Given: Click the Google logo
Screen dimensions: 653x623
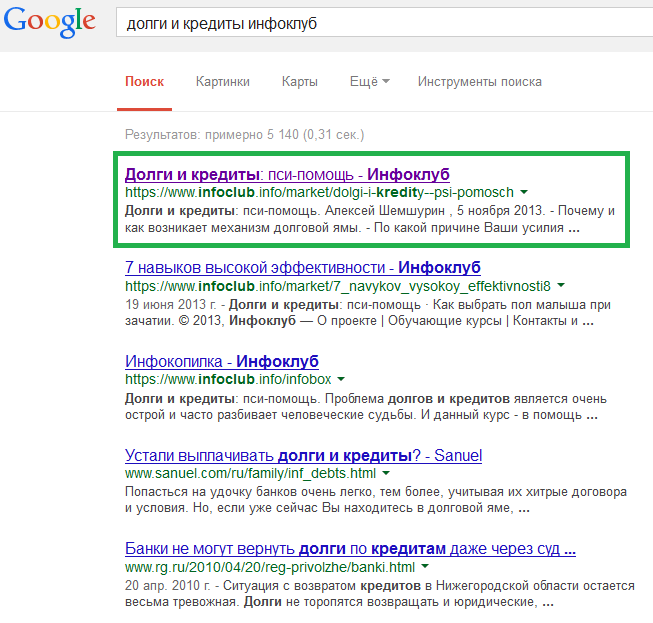Looking at the screenshot, I should point(50,23).
